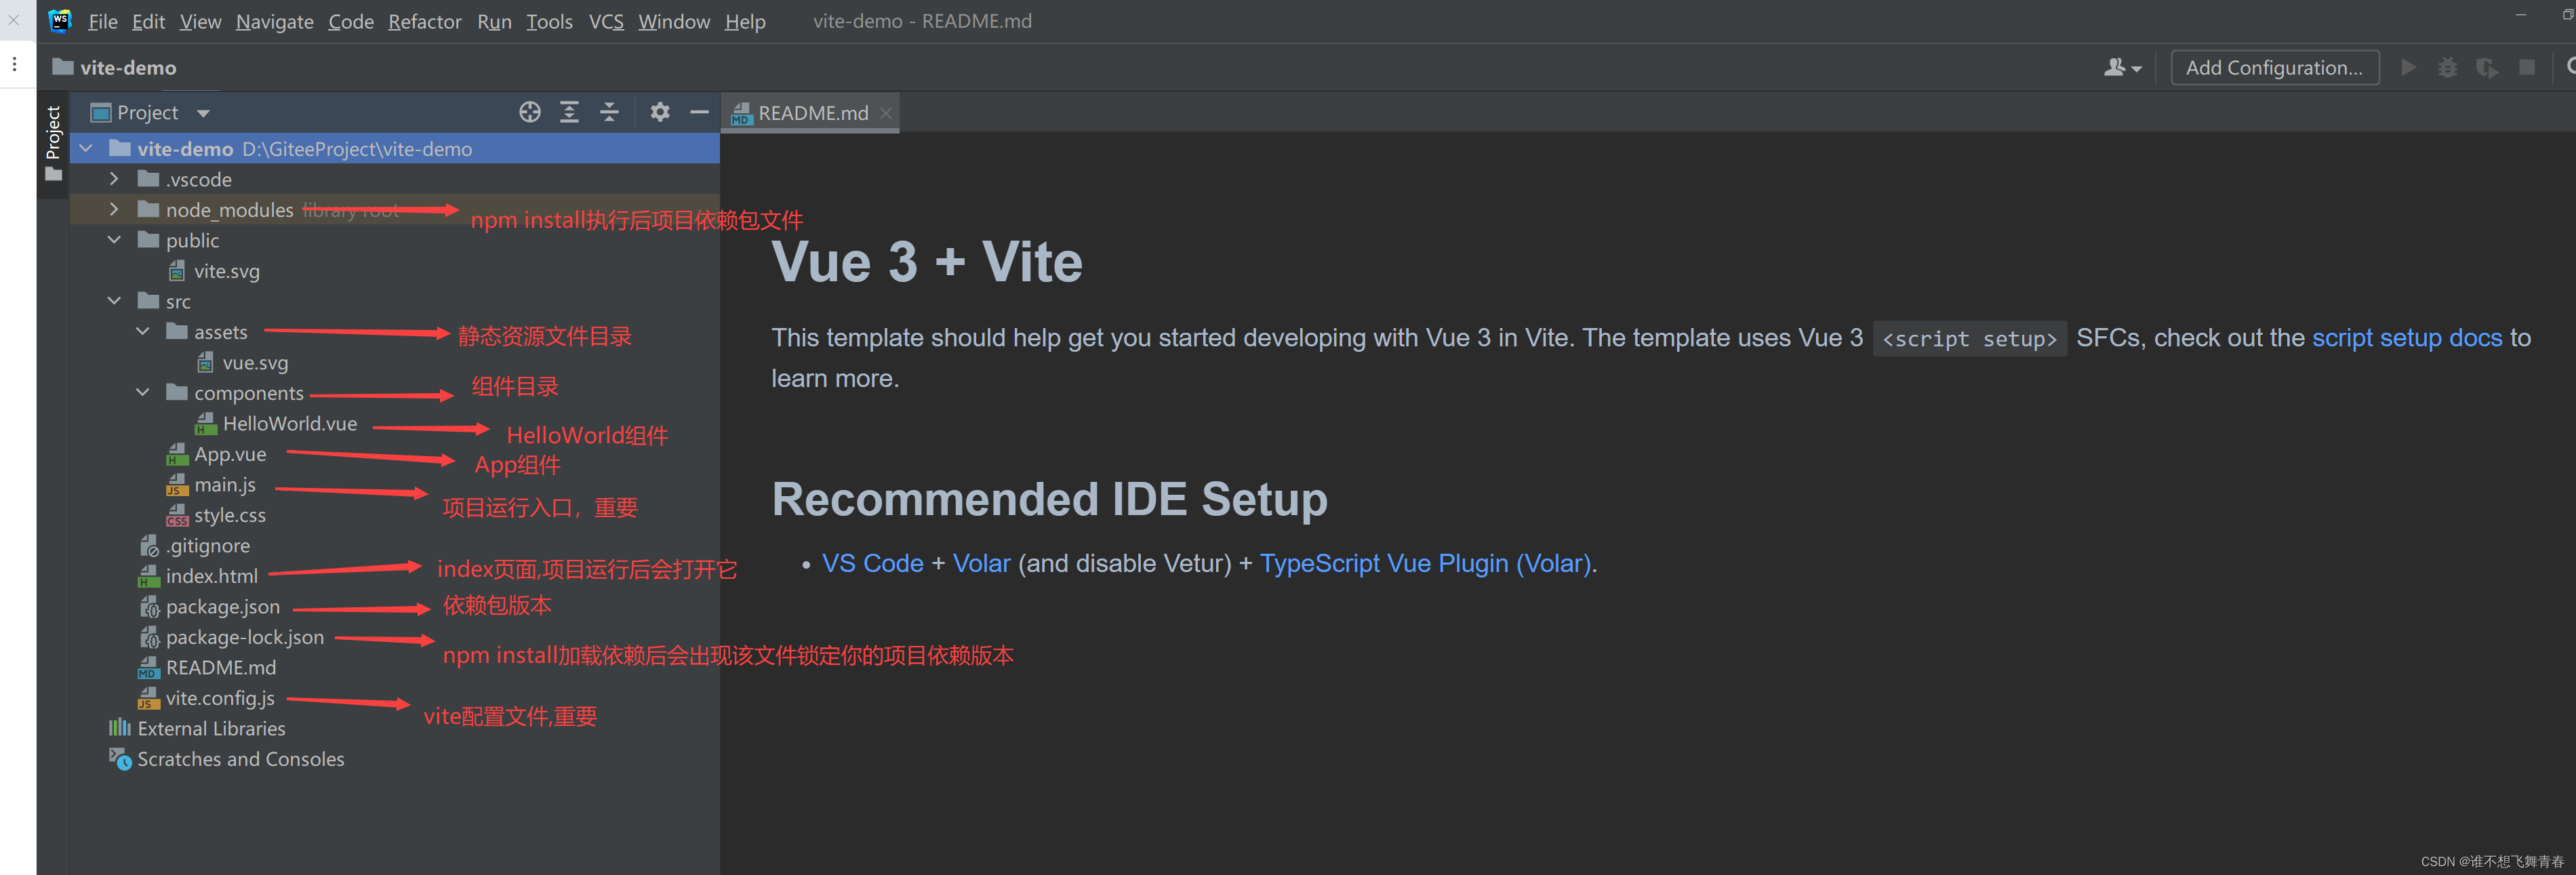Click the package.json file icon

[149, 607]
